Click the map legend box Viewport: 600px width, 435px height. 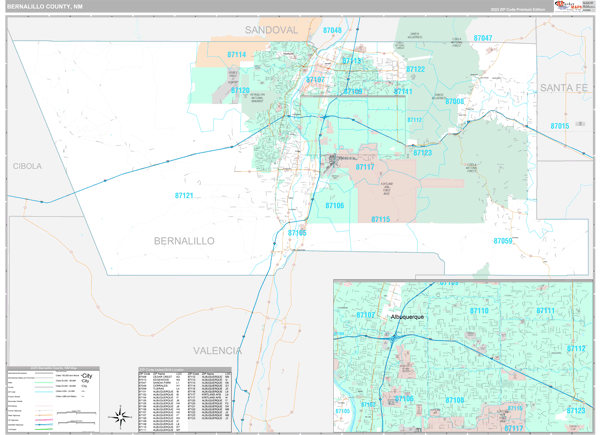[65, 399]
